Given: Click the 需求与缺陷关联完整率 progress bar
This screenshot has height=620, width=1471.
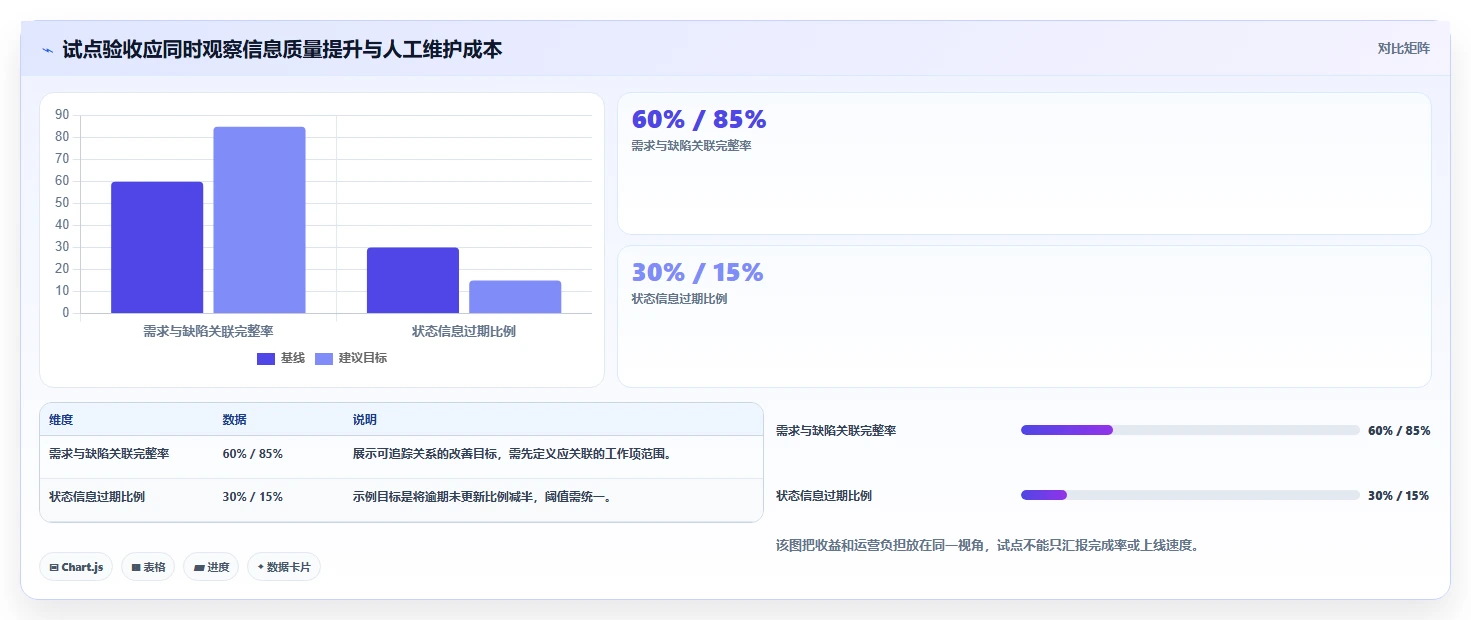Looking at the screenshot, I should [x=1190, y=430].
